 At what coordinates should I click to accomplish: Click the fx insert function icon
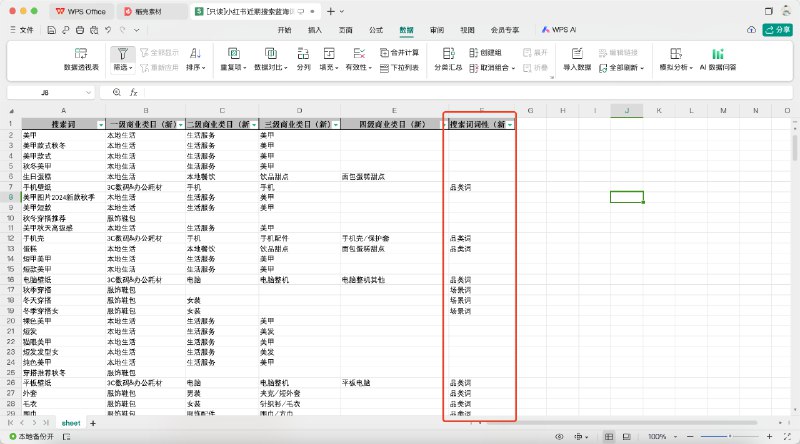(134, 92)
